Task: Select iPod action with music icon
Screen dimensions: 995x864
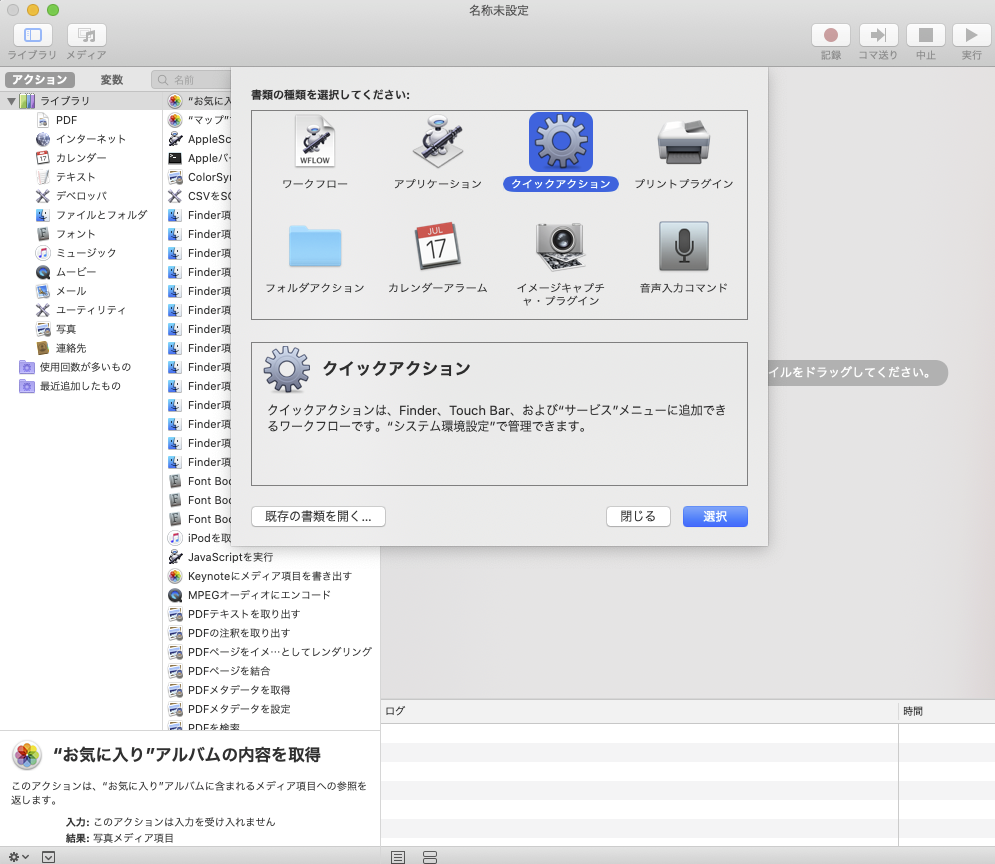Action: click(x=199, y=538)
